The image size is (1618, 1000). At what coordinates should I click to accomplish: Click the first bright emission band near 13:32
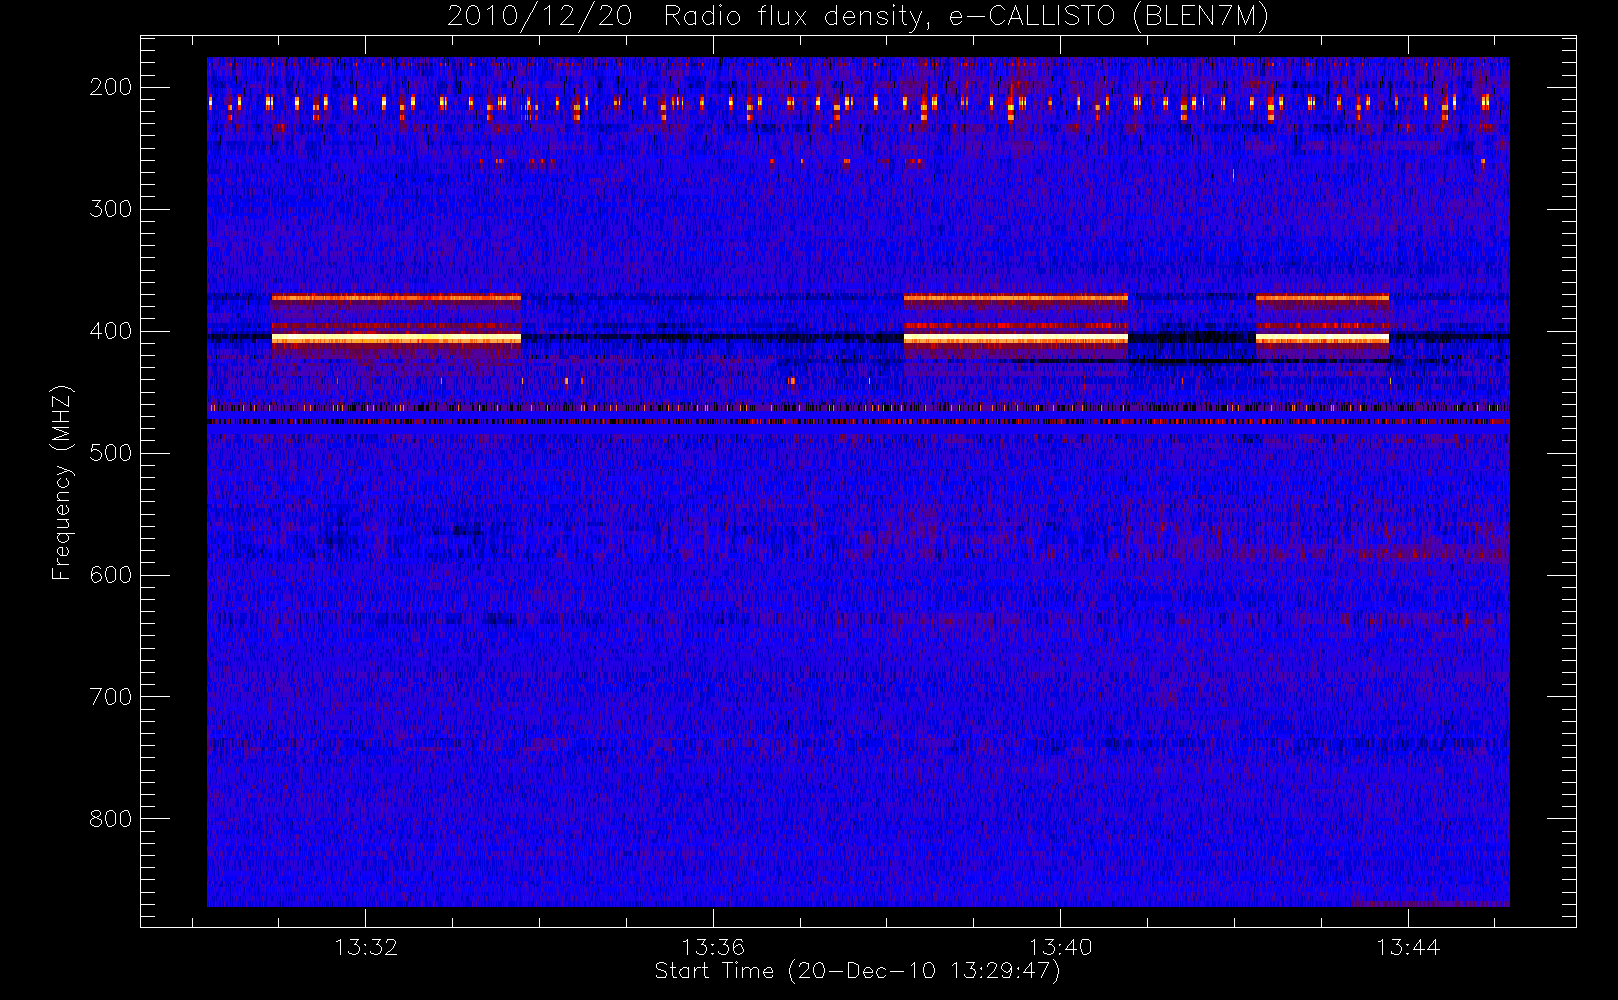396,339
